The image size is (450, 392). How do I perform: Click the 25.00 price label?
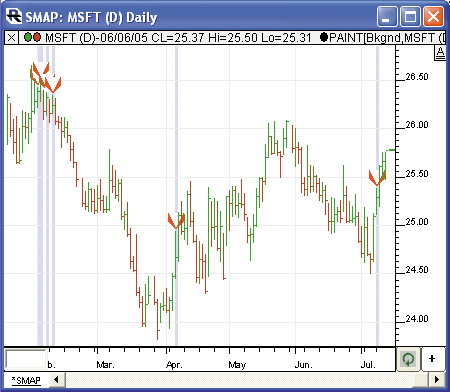pyautogui.click(x=417, y=222)
